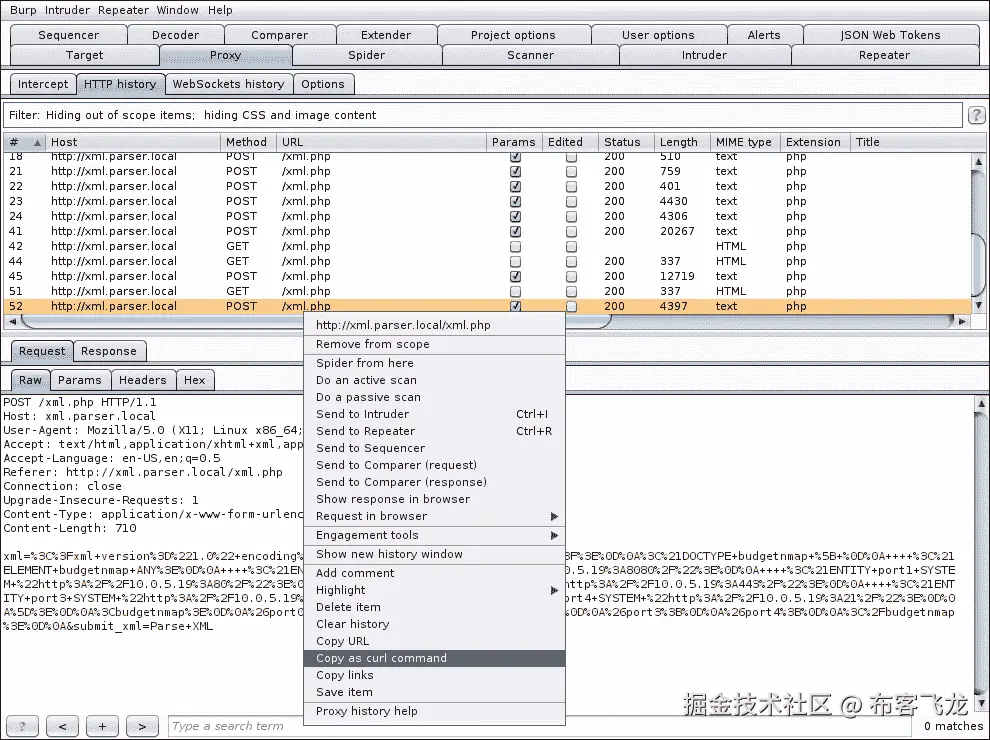The height and width of the screenshot is (740, 990).
Task: Open Proxy history help entry
Action: click(x=434, y=711)
